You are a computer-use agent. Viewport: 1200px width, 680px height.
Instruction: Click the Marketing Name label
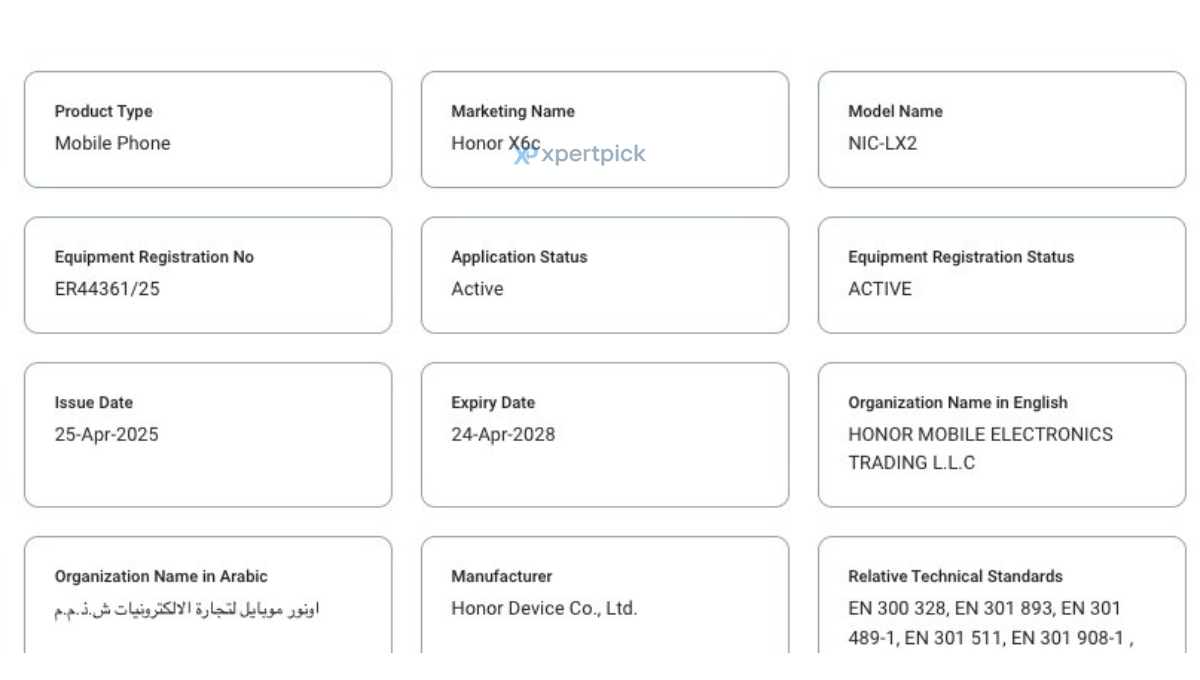pos(512,111)
